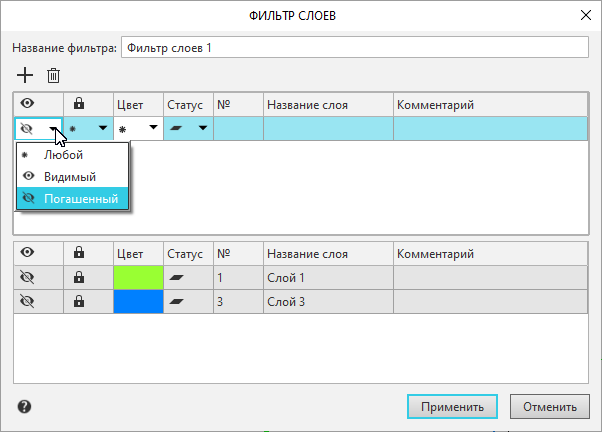Click eye header icon in lower table

tap(27, 253)
